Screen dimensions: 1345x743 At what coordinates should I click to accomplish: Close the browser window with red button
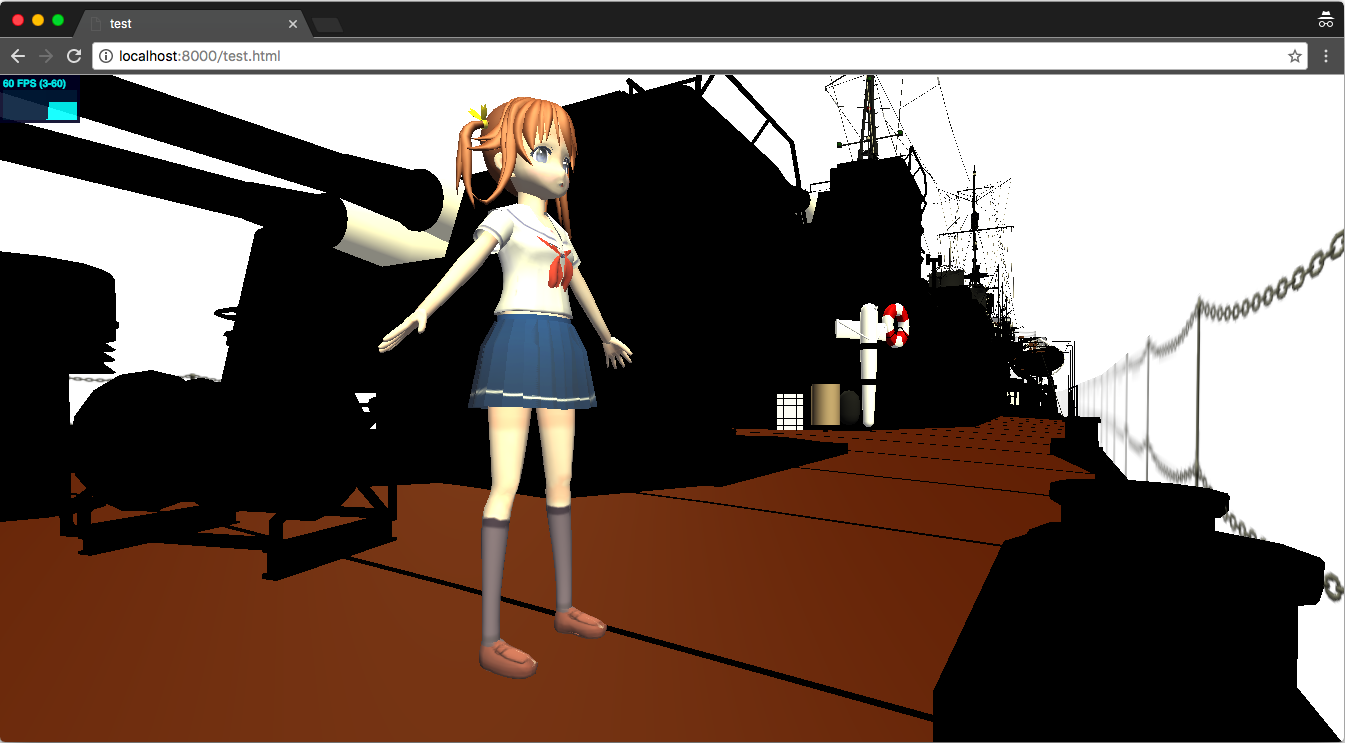pyautogui.click(x=18, y=20)
